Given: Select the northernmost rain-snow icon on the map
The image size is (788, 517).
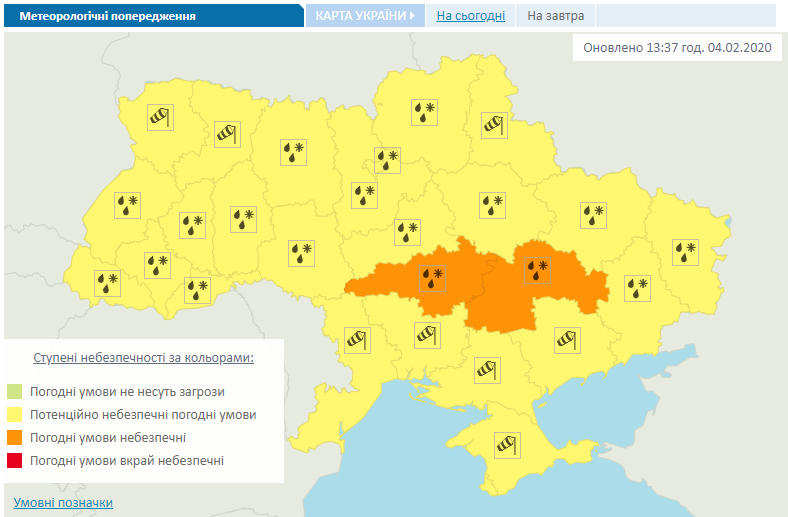Looking at the screenshot, I should [425, 111].
